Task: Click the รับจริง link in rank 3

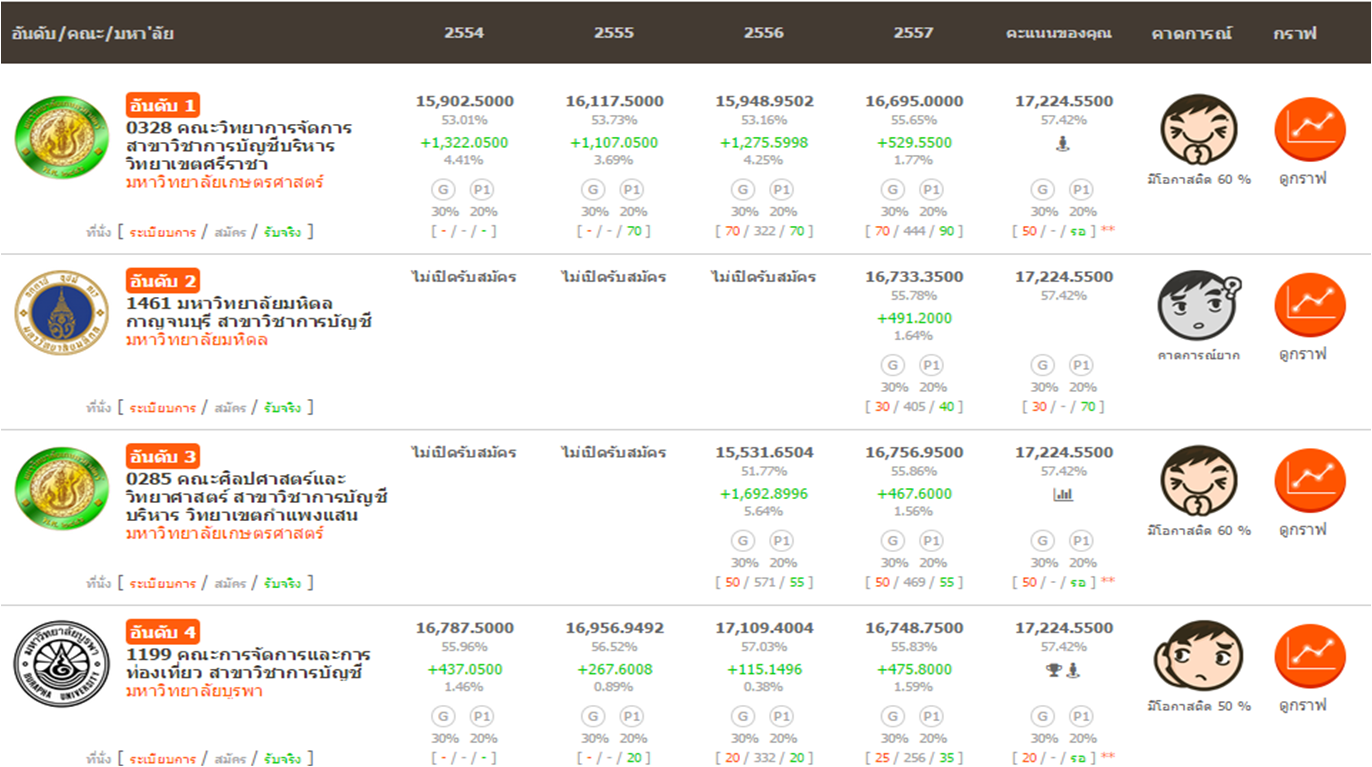Action: [282, 583]
